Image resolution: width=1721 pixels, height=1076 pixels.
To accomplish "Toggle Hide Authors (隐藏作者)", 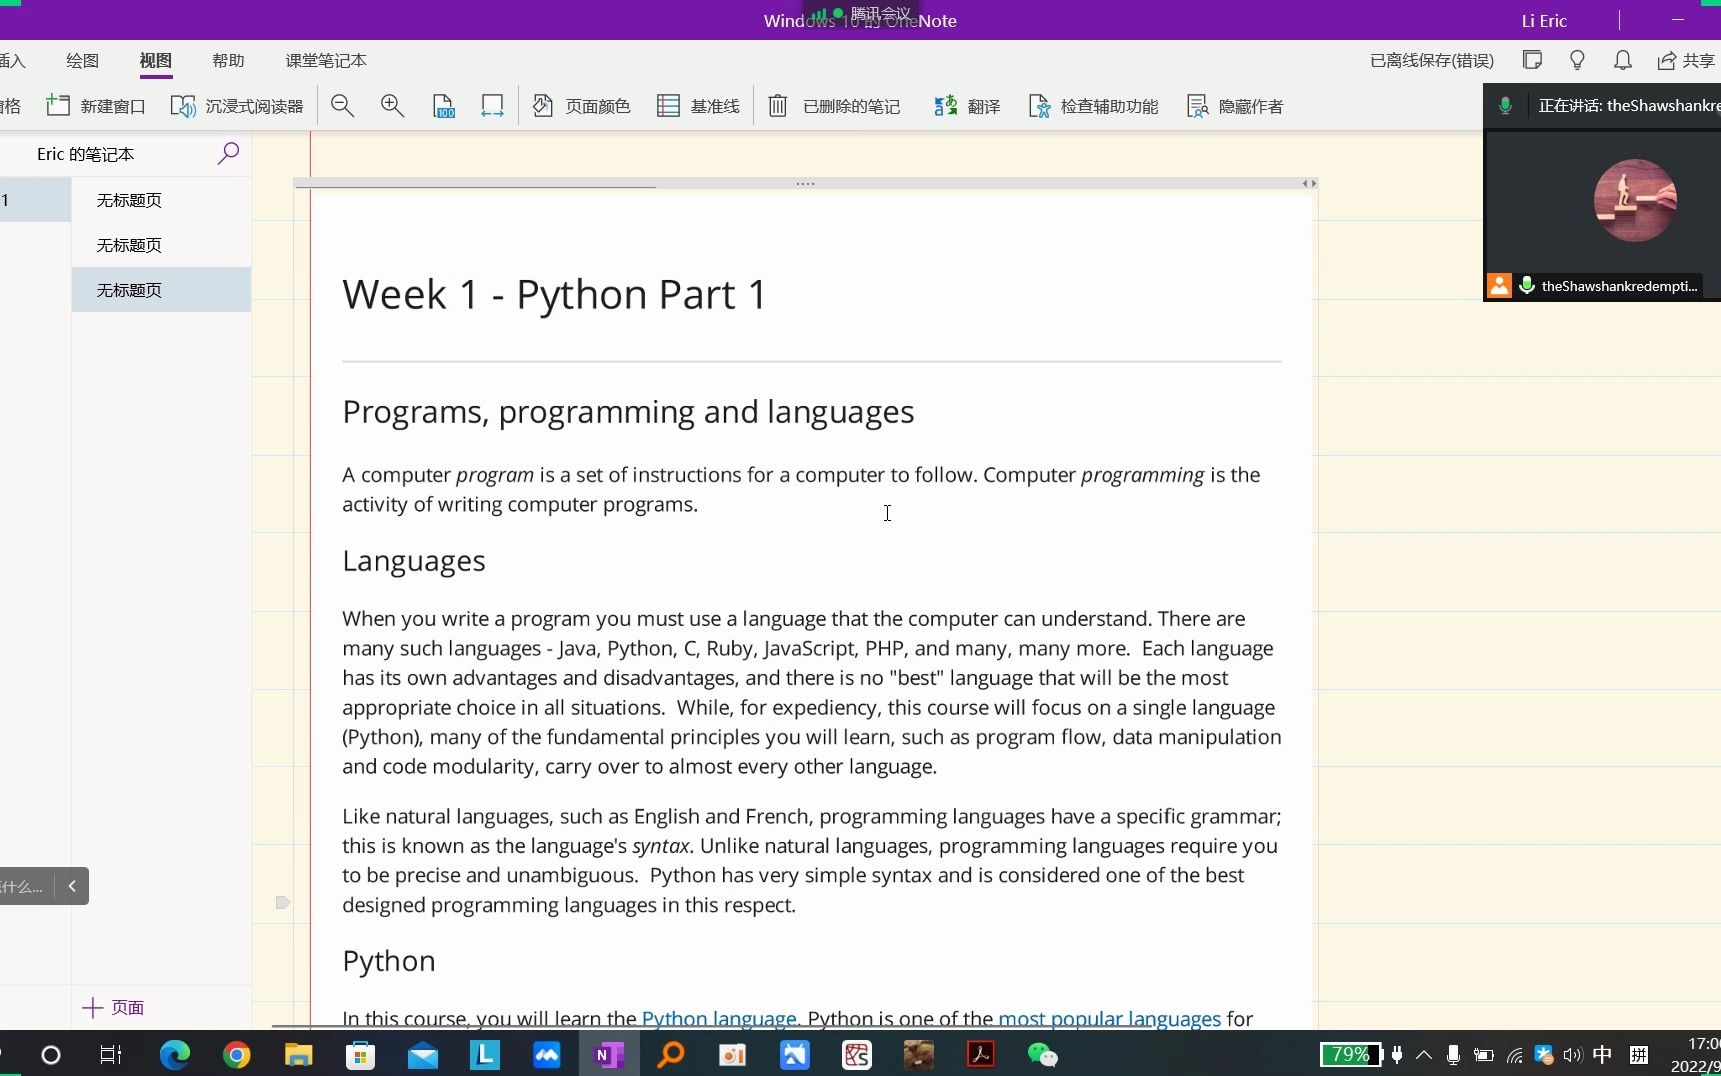I will [1234, 106].
